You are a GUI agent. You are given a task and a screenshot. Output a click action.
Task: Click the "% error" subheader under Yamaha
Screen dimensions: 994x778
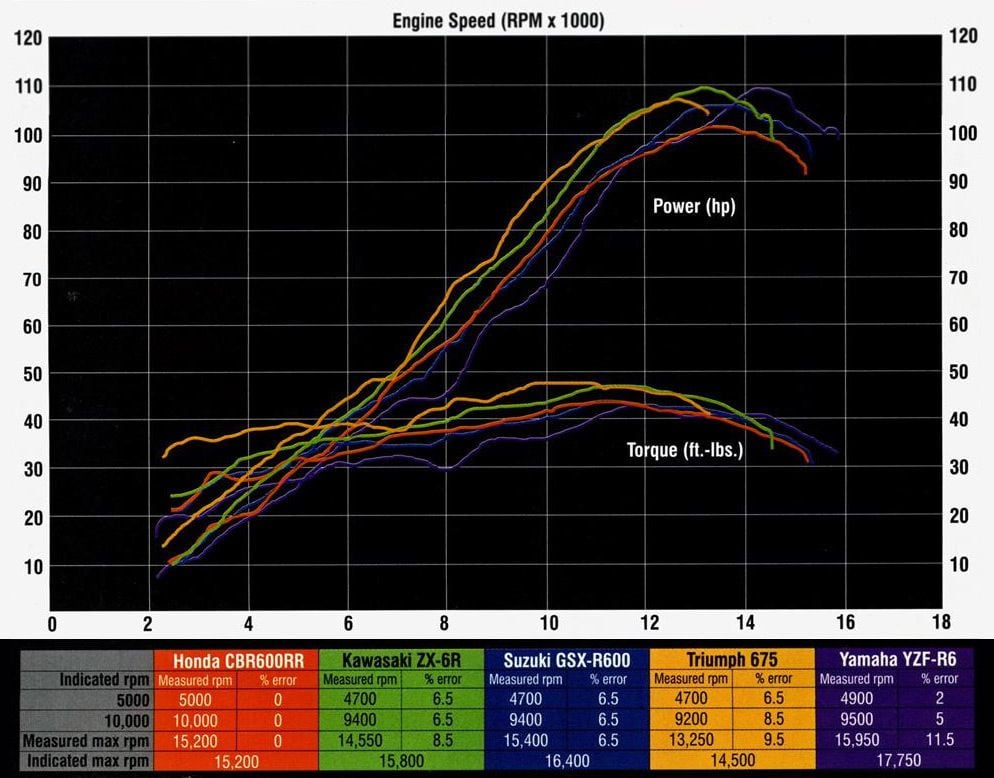point(939,679)
